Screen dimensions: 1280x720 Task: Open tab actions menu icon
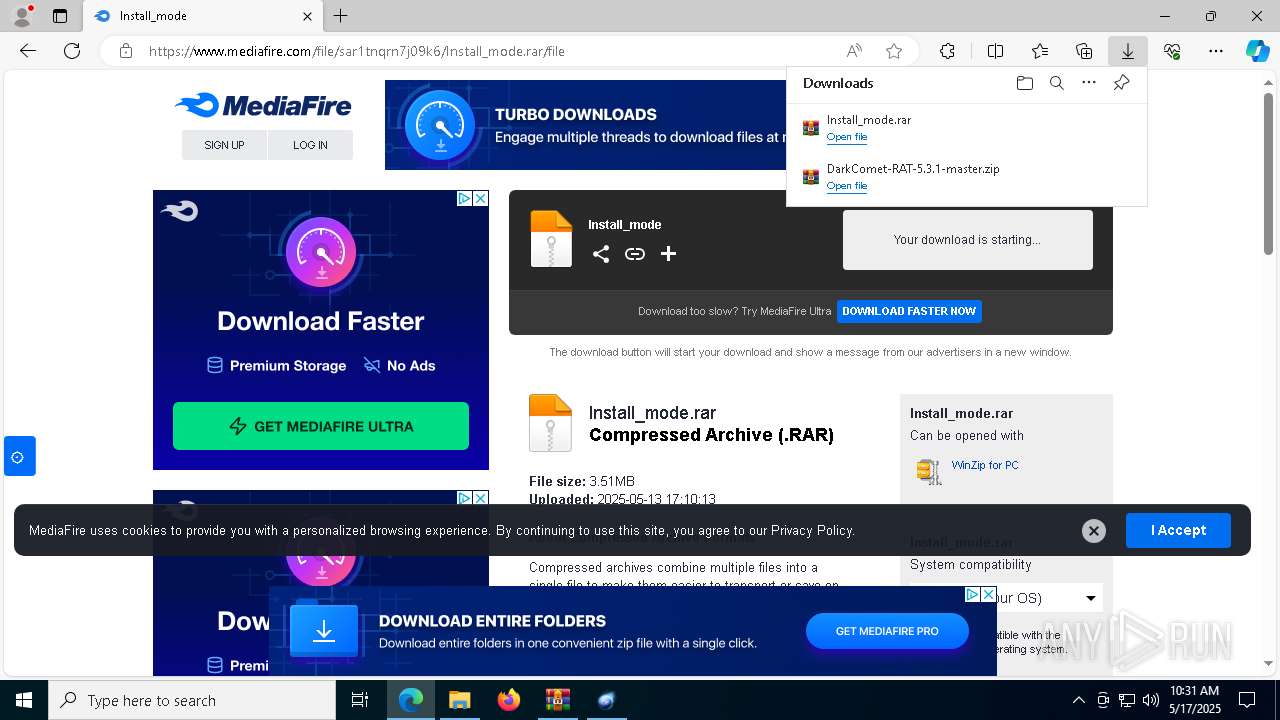click(60, 16)
